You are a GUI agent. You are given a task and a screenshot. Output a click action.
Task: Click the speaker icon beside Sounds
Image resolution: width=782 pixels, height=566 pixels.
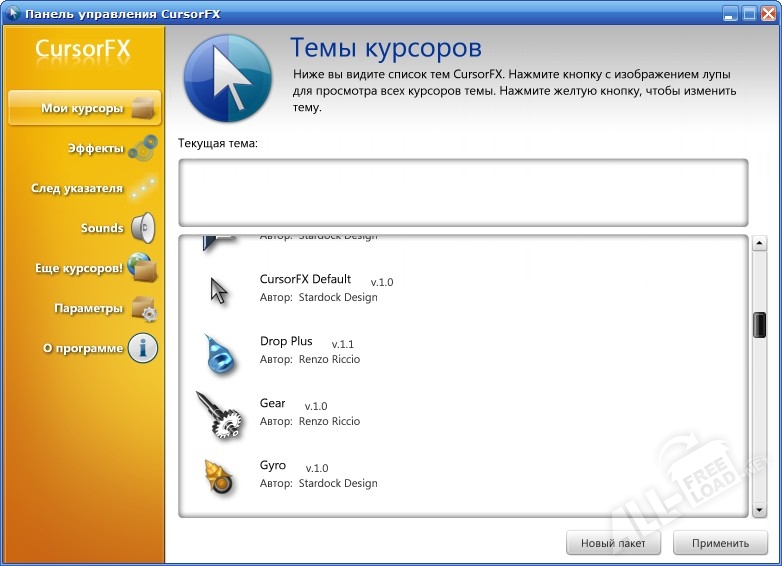pos(144,228)
